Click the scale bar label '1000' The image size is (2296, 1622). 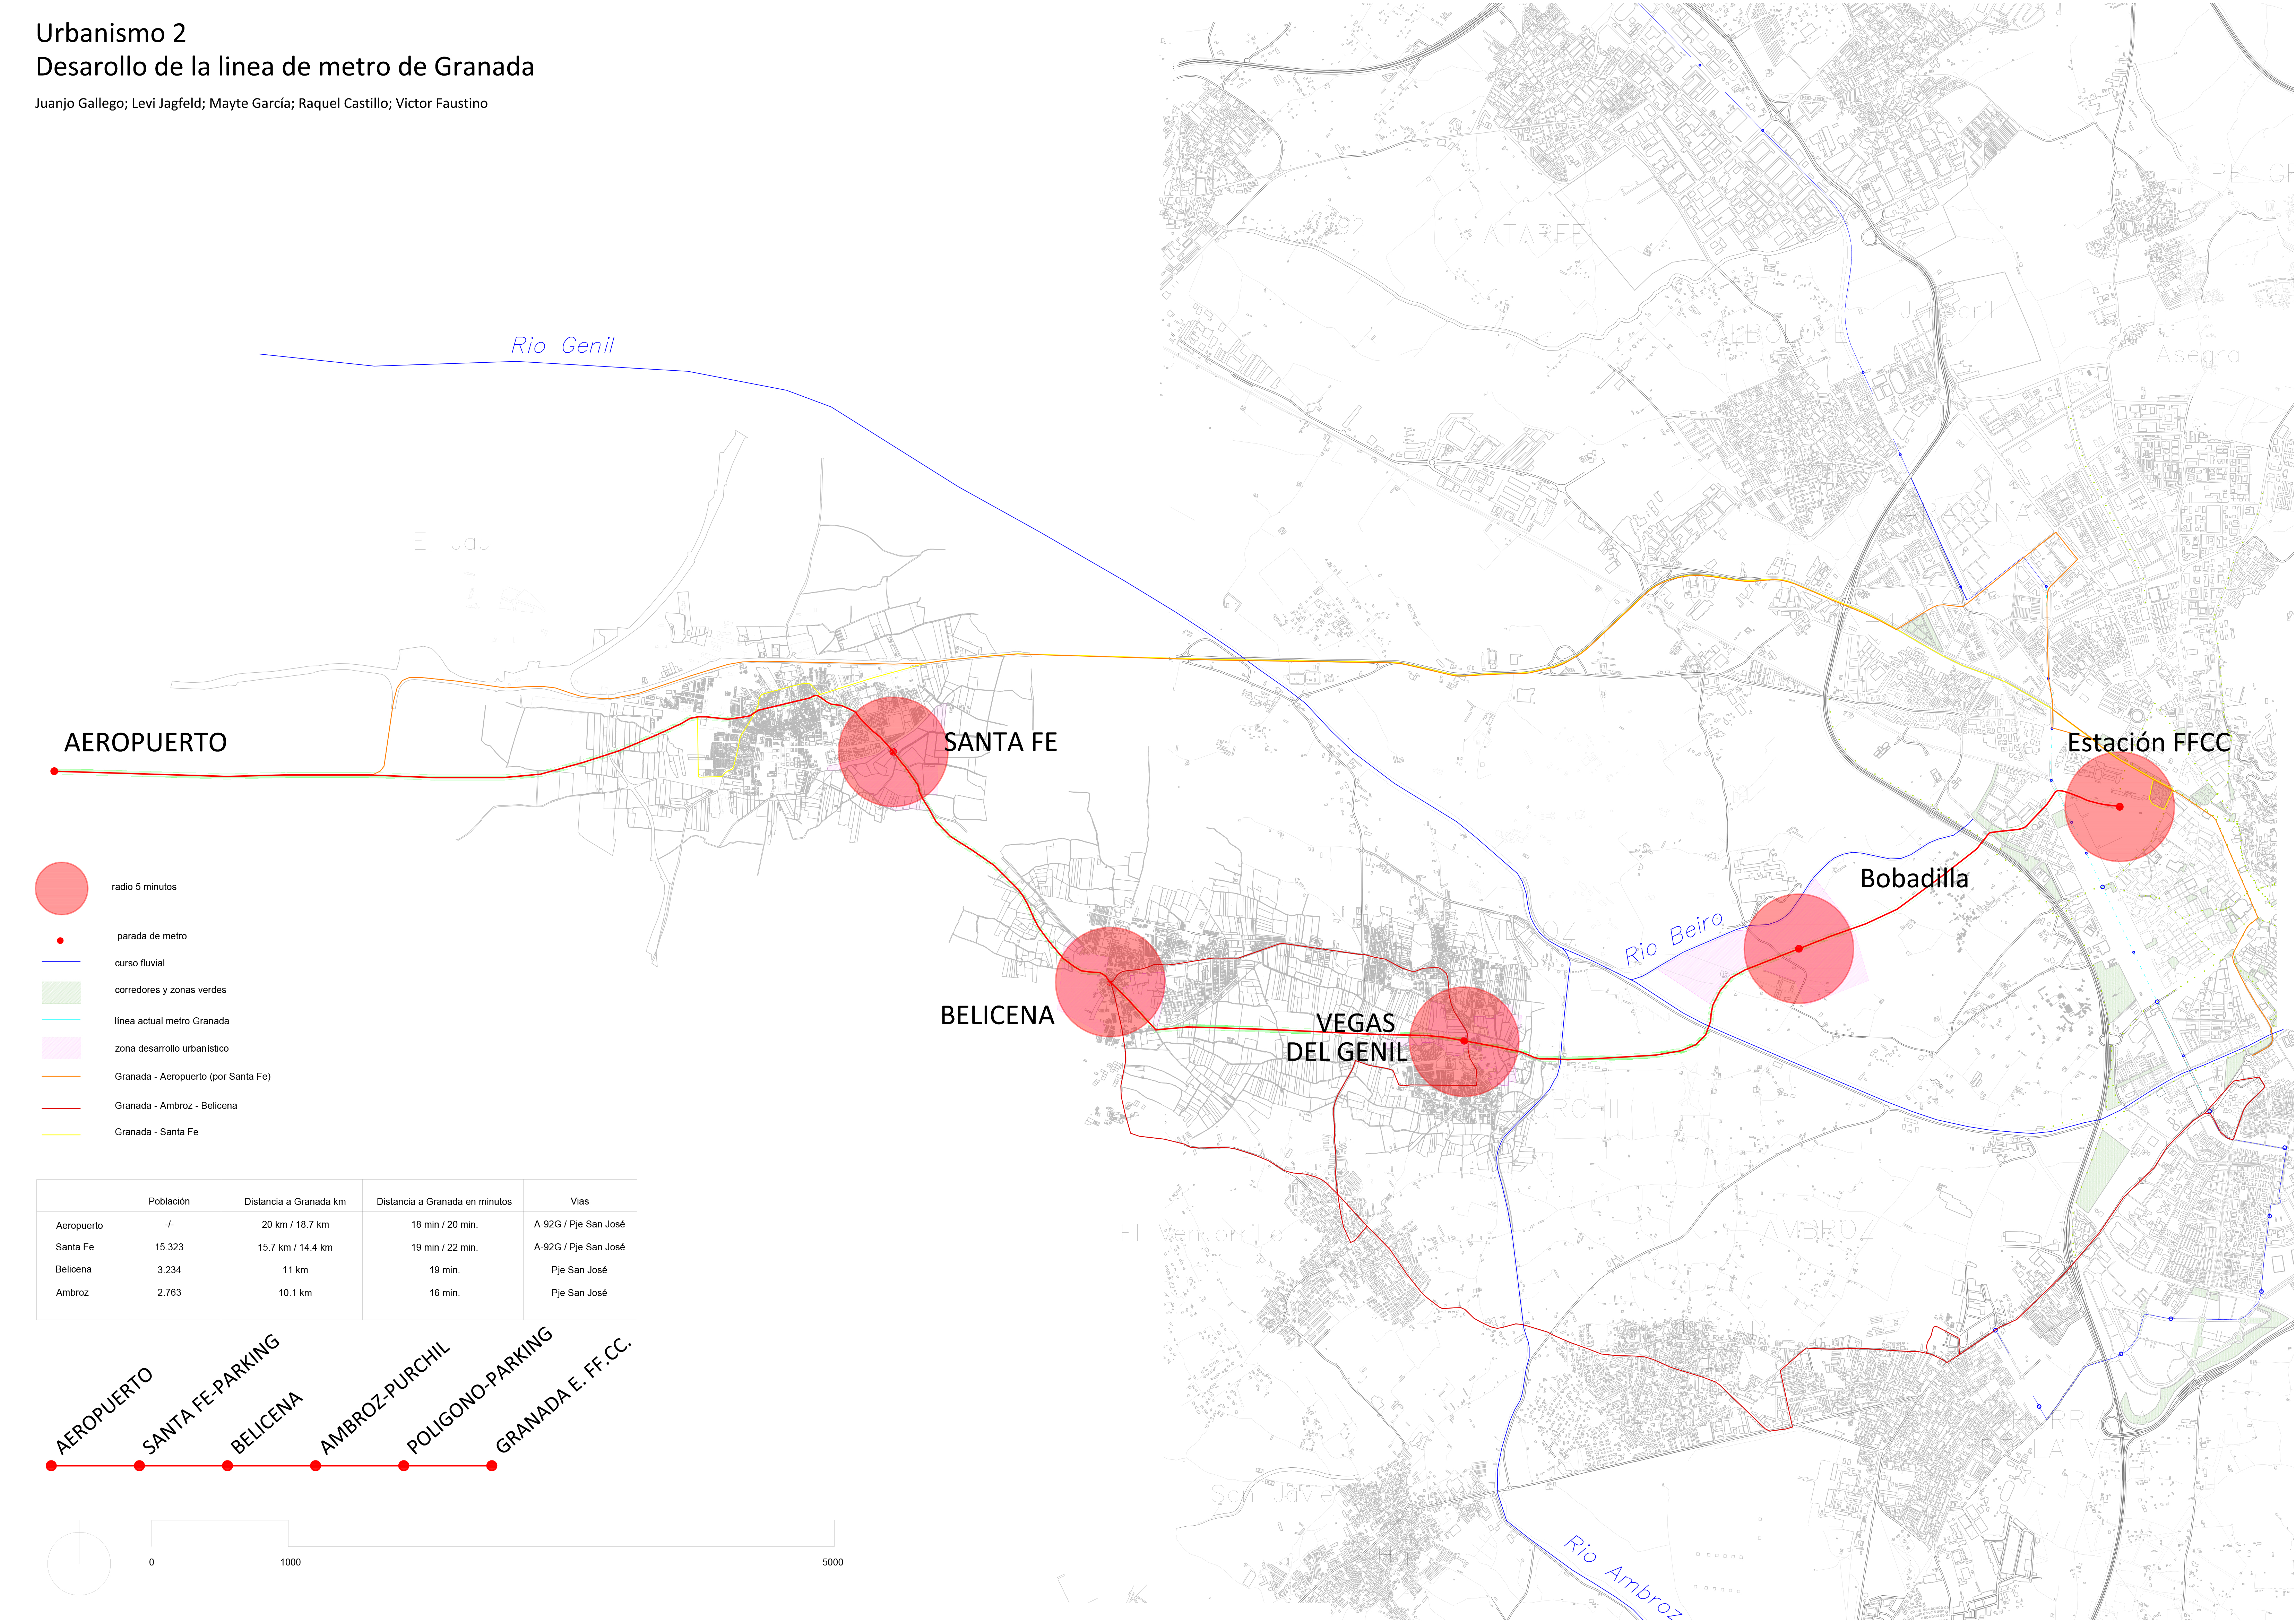pos(290,1562)
